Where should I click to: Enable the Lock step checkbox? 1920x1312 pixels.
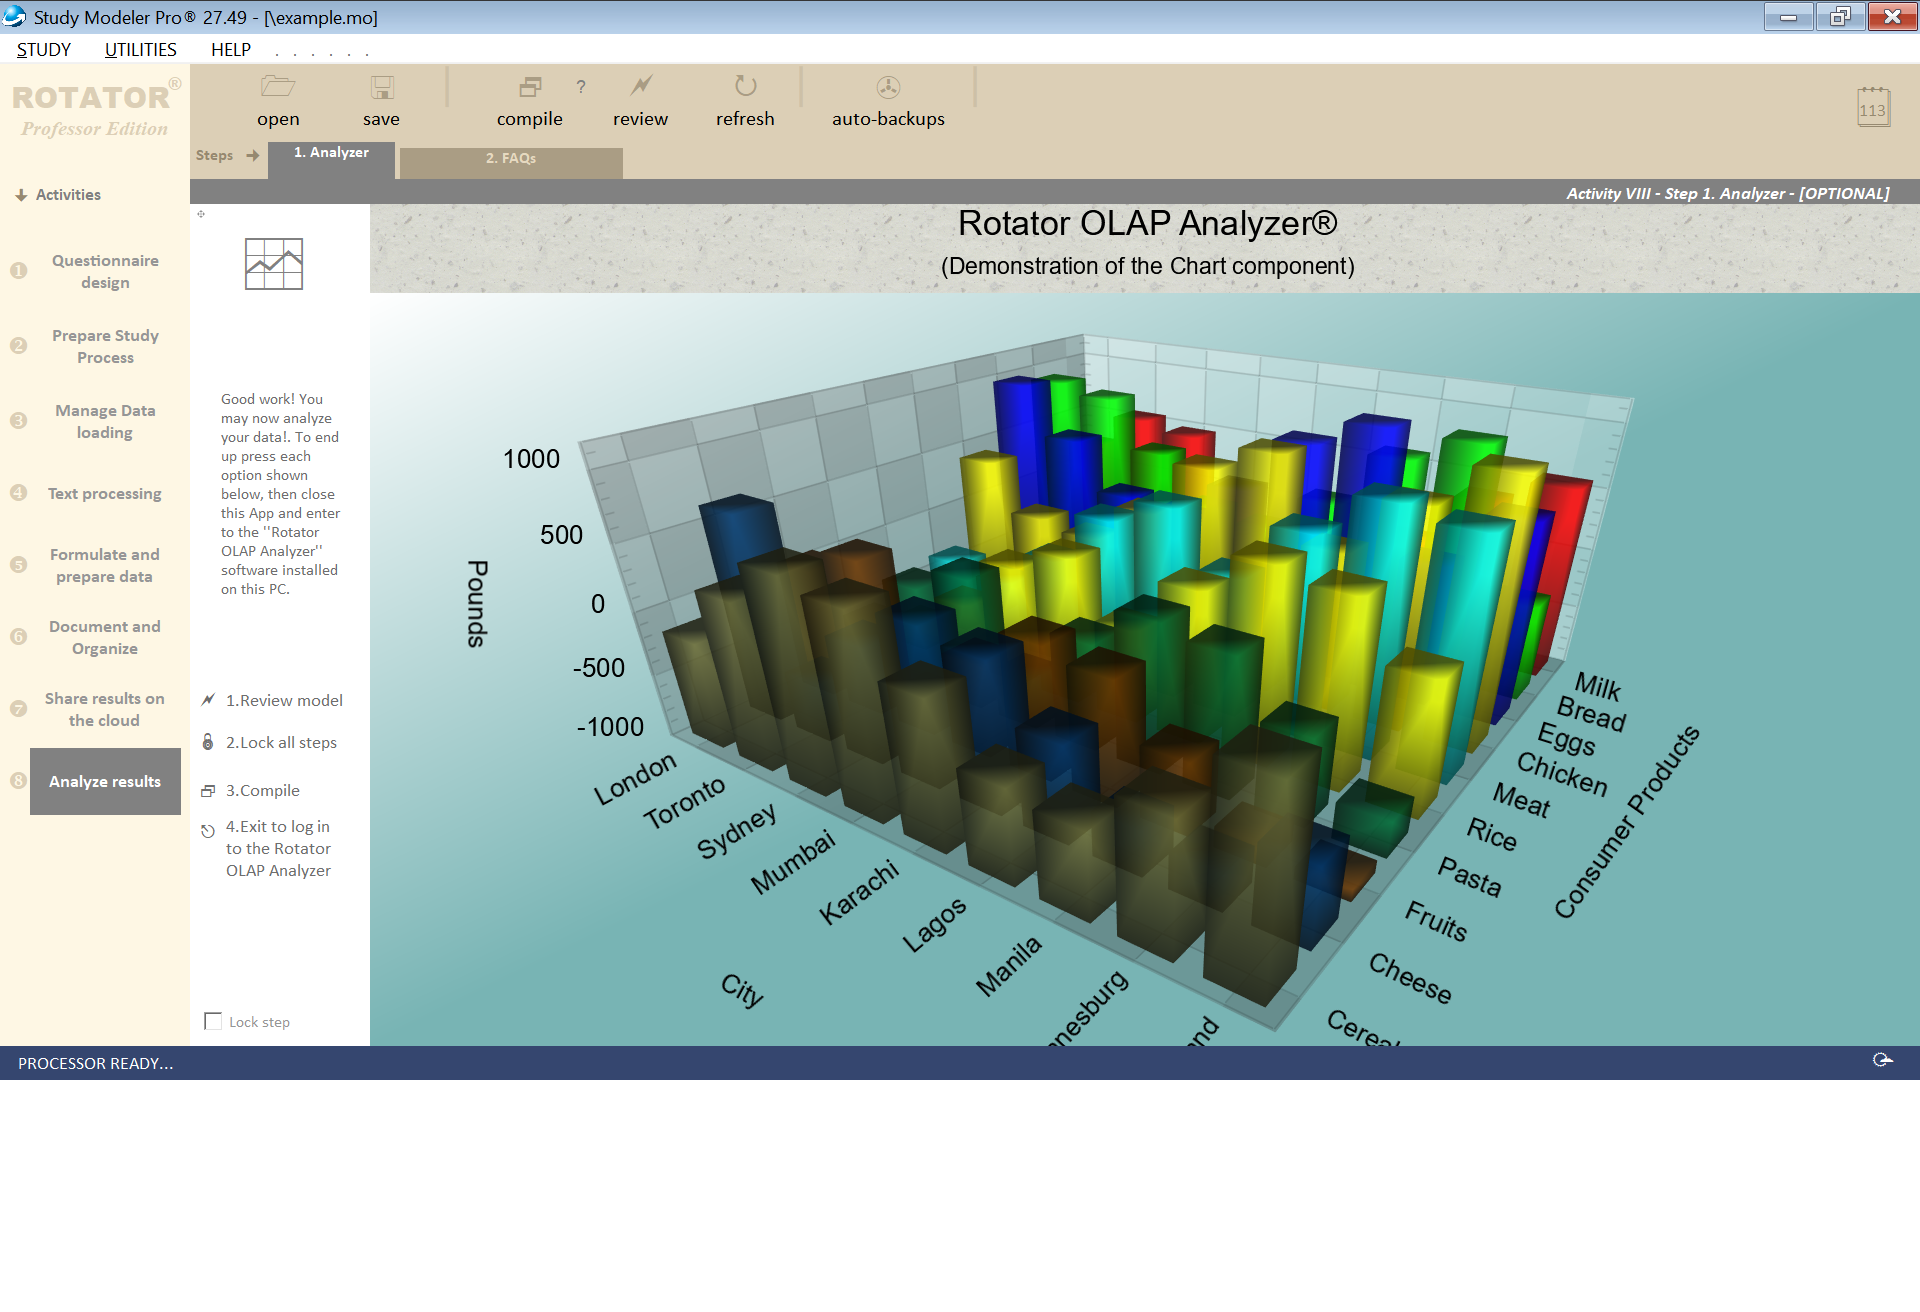[213, 1021]
